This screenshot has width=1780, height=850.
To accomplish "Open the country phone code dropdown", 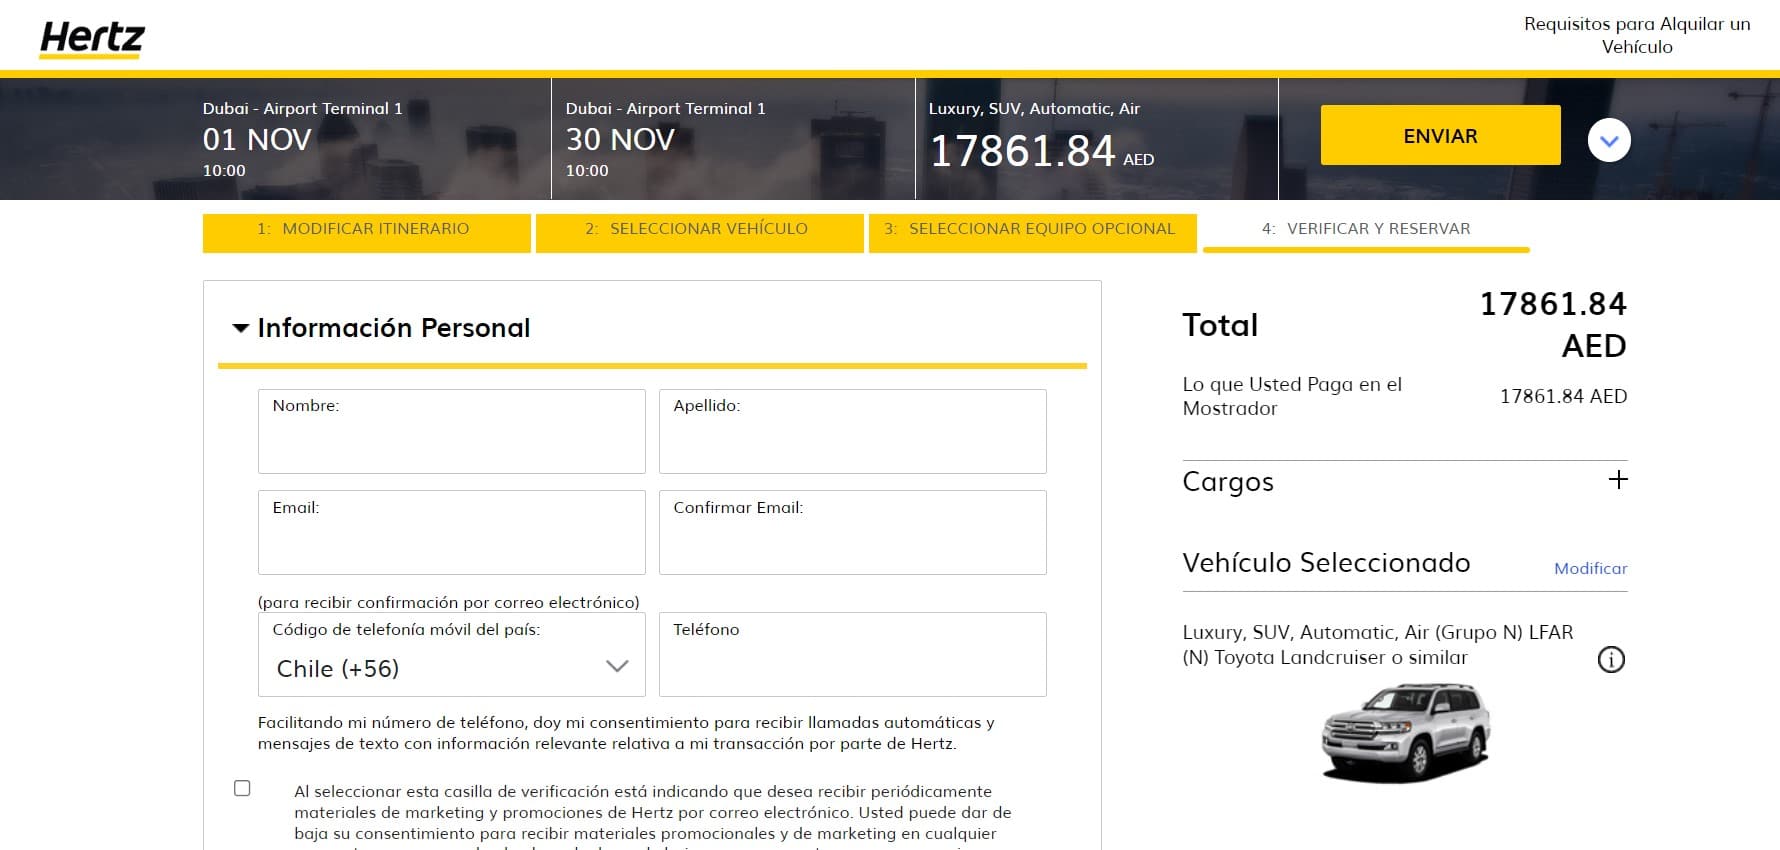I will point(452,654).
